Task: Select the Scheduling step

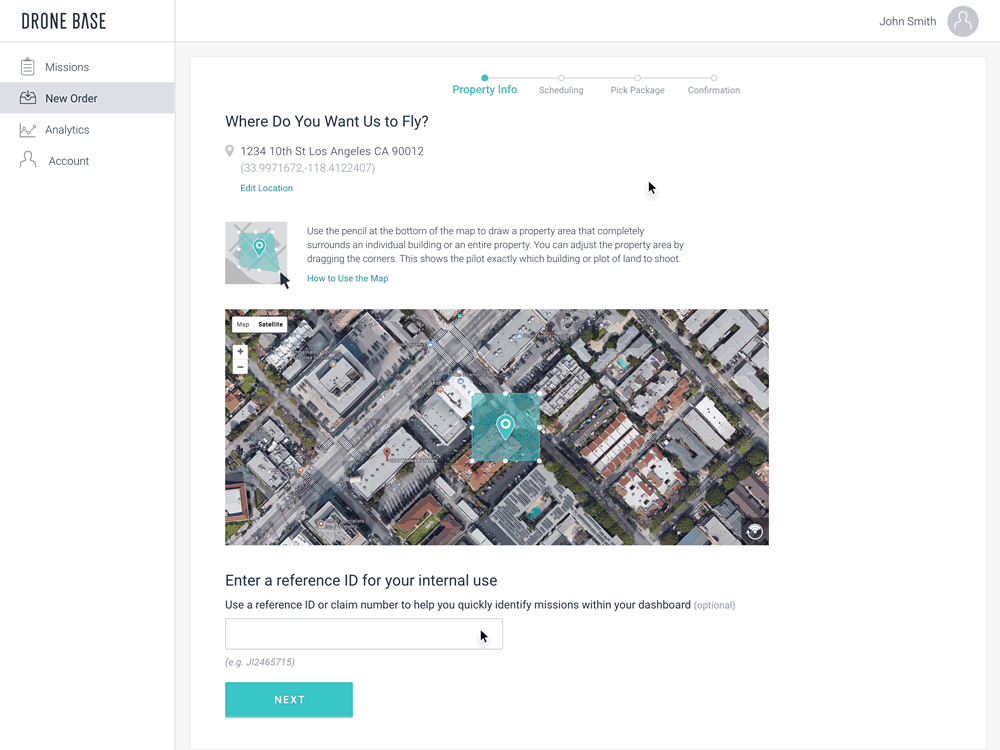Action: coord(561,89)
